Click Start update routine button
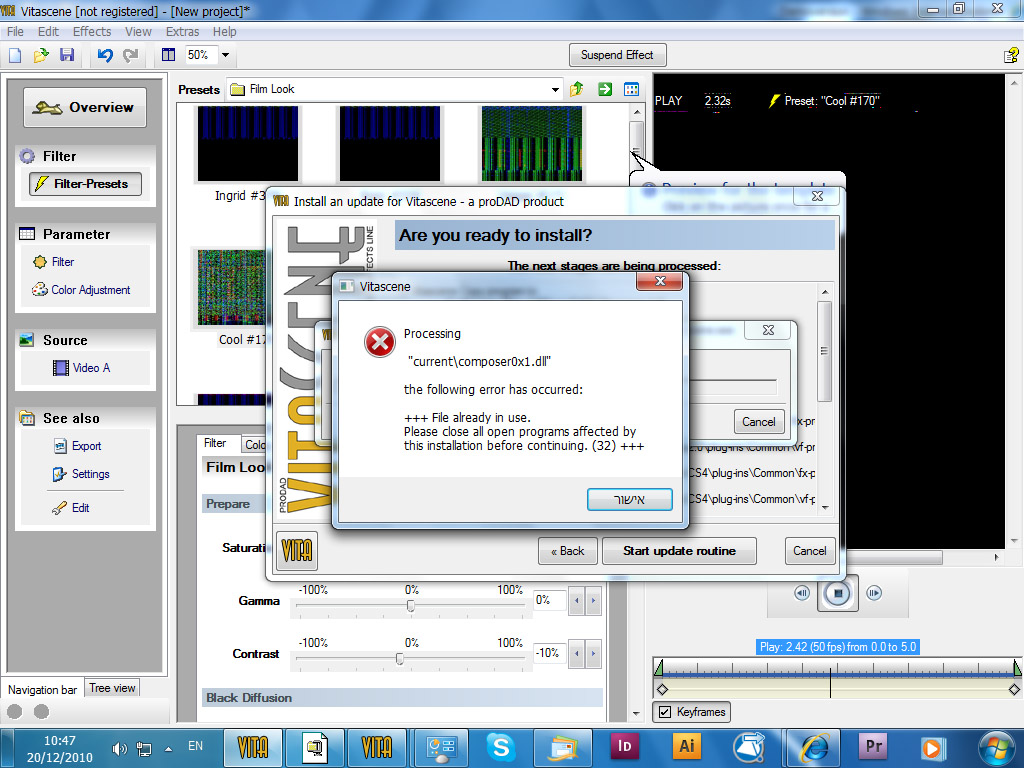Viewport: 1024px width, 768px height. point(679,551)
